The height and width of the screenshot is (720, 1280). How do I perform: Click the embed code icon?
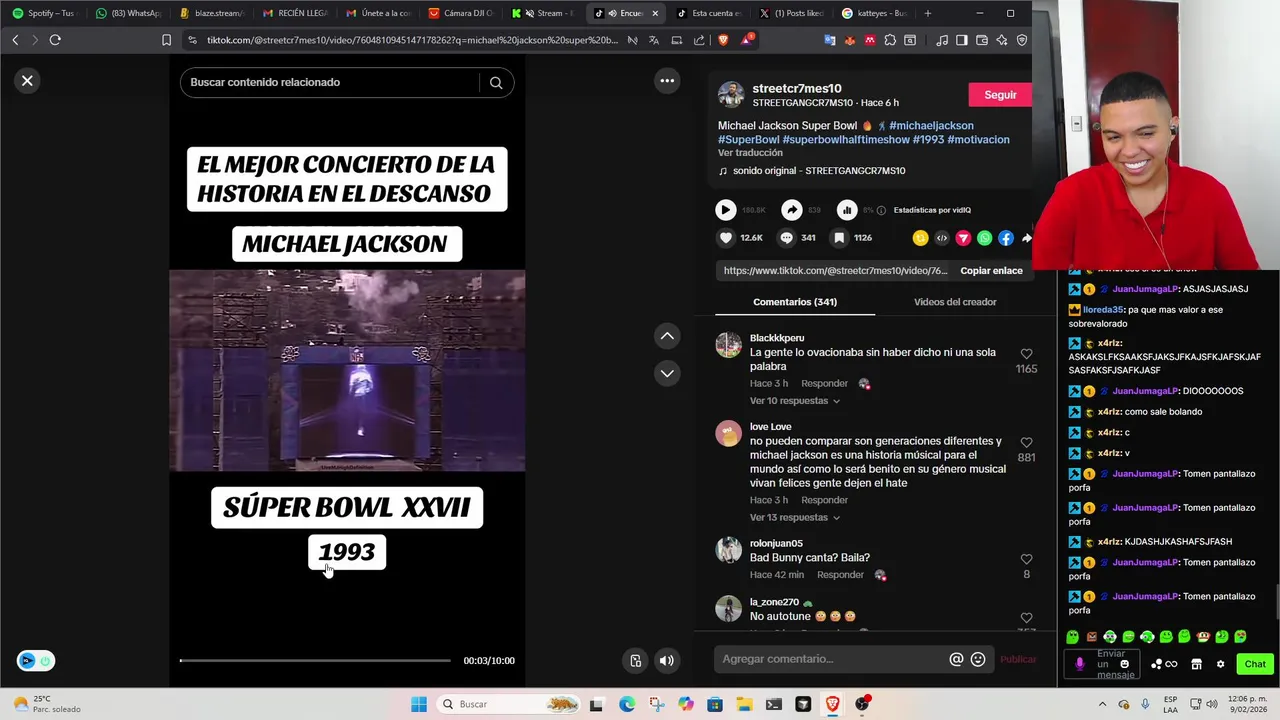tap(942, 238)
